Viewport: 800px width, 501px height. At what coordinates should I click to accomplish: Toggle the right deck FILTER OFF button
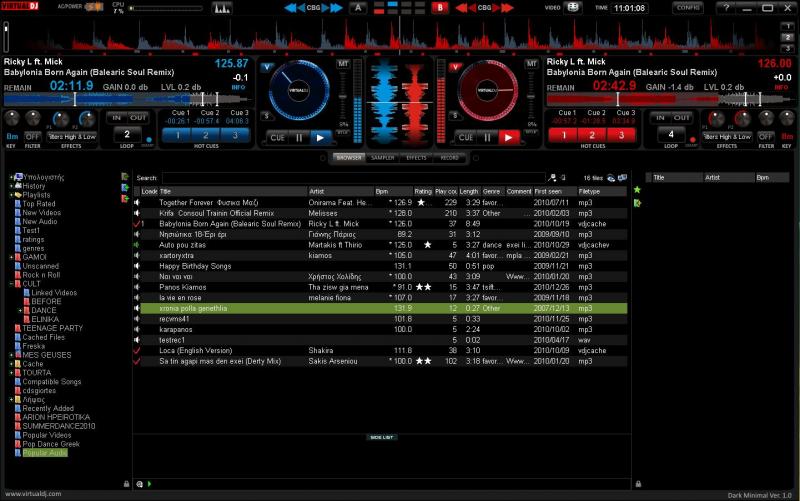(x=765, y=137)
